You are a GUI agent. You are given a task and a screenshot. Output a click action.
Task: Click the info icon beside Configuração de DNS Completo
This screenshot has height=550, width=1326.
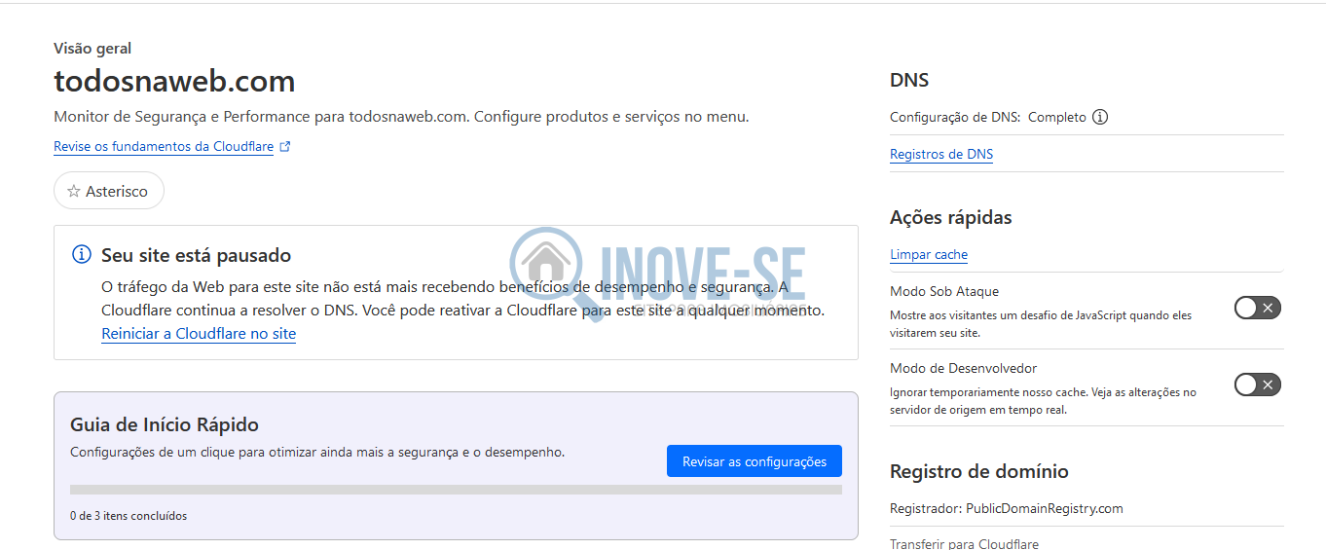click(x=1100, y=117)
